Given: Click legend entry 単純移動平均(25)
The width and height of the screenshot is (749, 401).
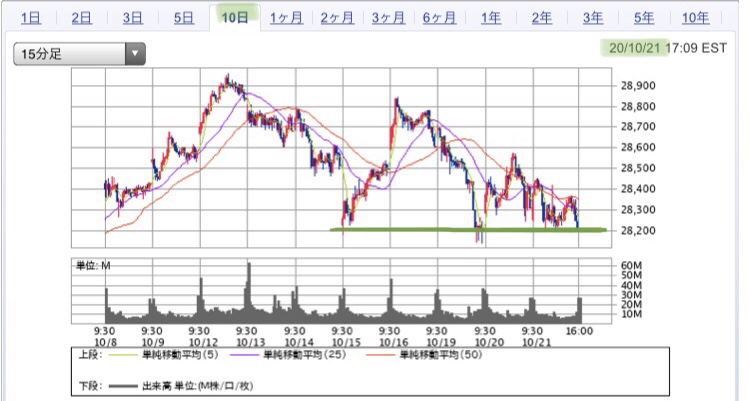Looking at the screenshot, I should [305, 355].
